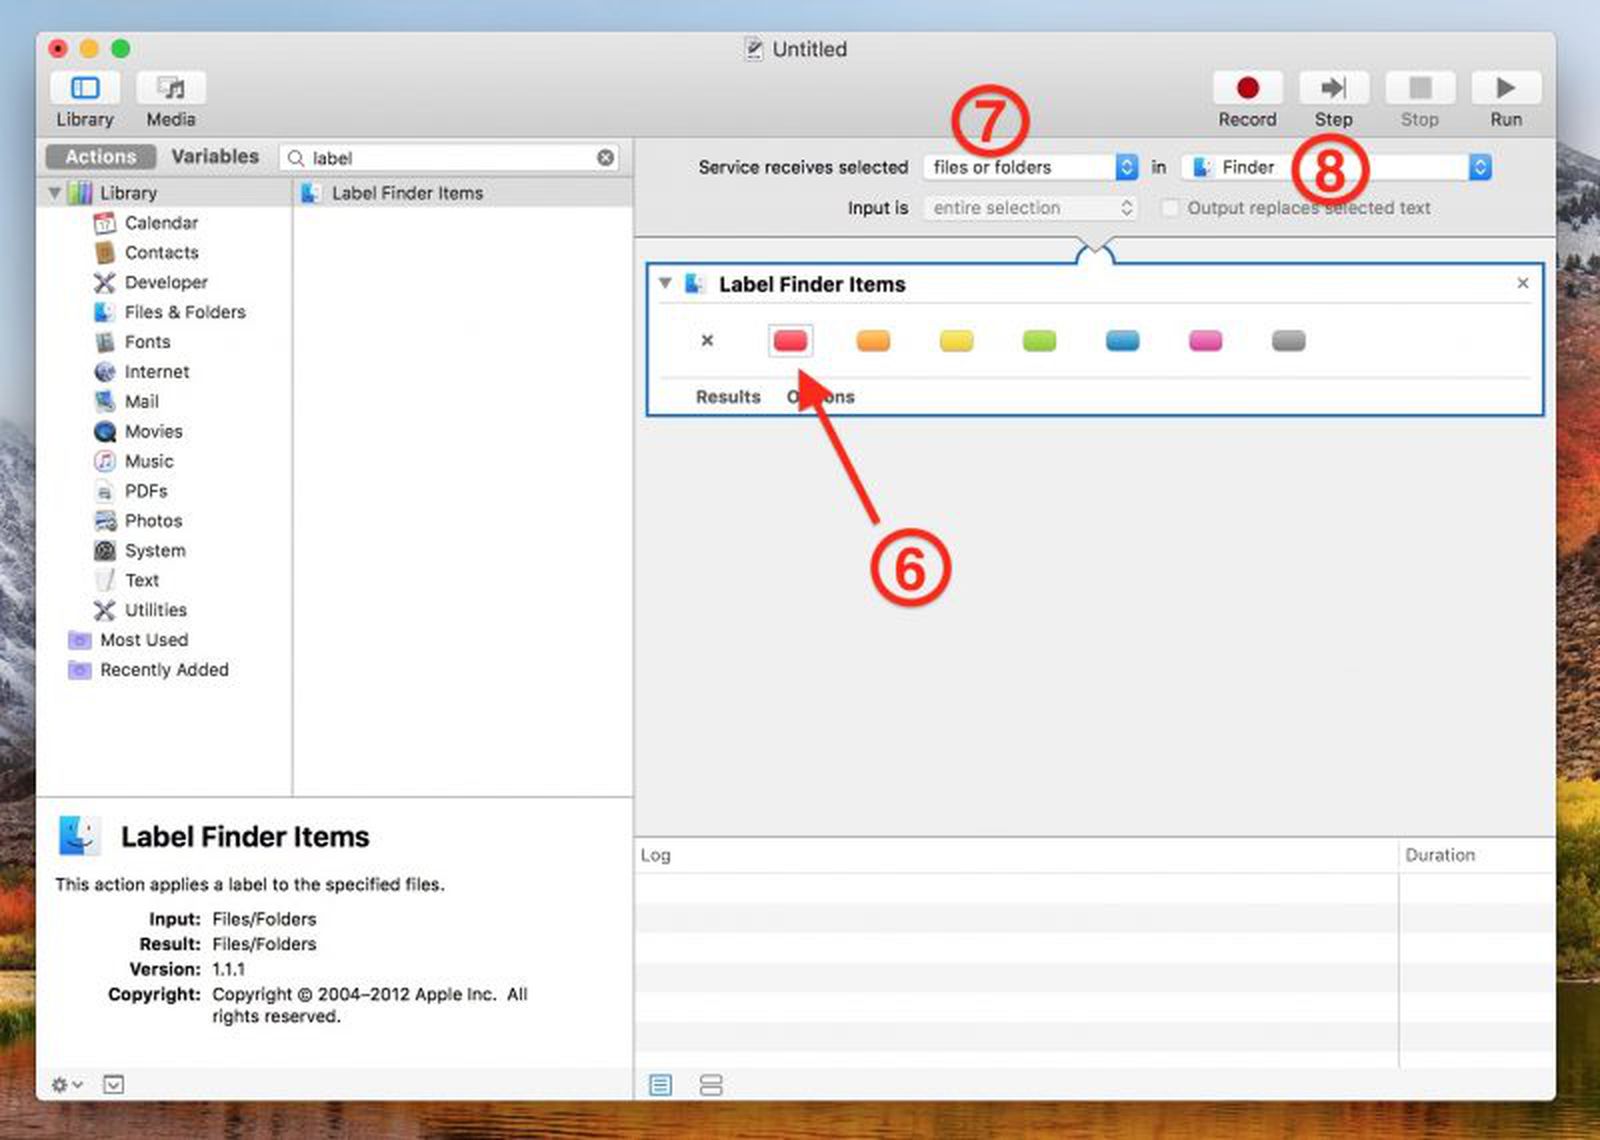Image resolution: width=1600 pixels, height=1140 pixels.
Task: Open the Most Used actions group
Action: coord(143,640)
